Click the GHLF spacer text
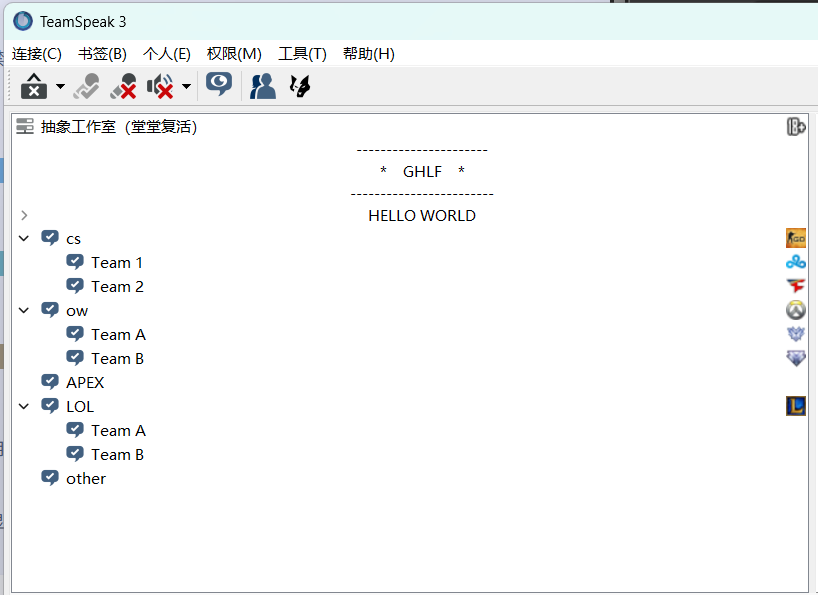The width and height of the screenshot is (818, 595). pyautogui.click(x=423, y=171)
